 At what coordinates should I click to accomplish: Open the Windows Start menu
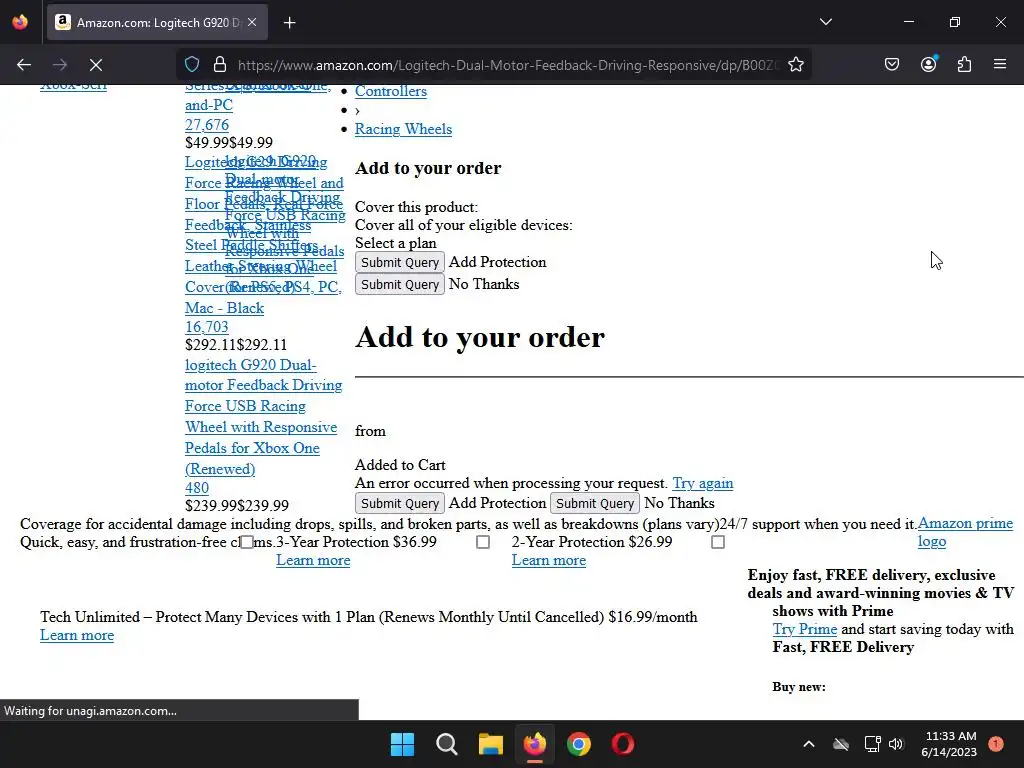402,744
